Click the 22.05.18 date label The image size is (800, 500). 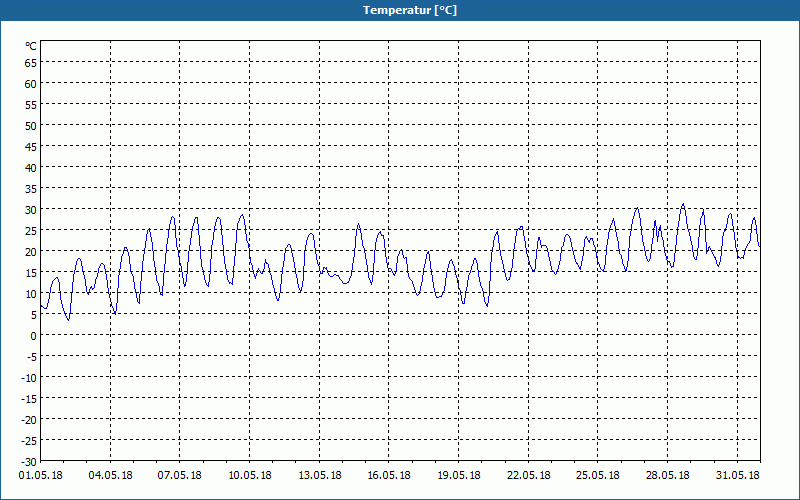[529, 476]
